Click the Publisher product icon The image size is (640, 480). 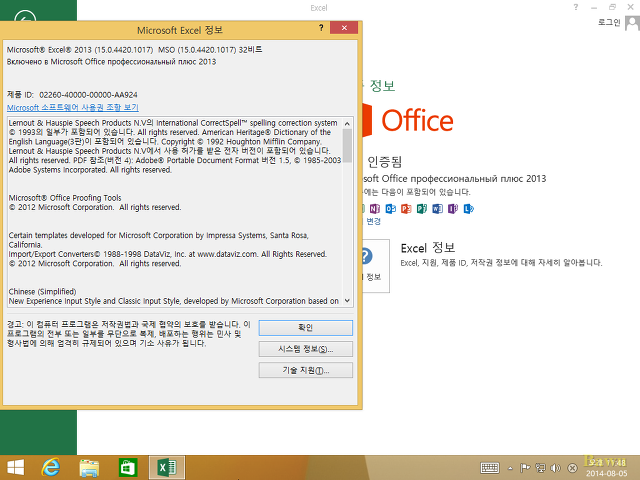422,209
